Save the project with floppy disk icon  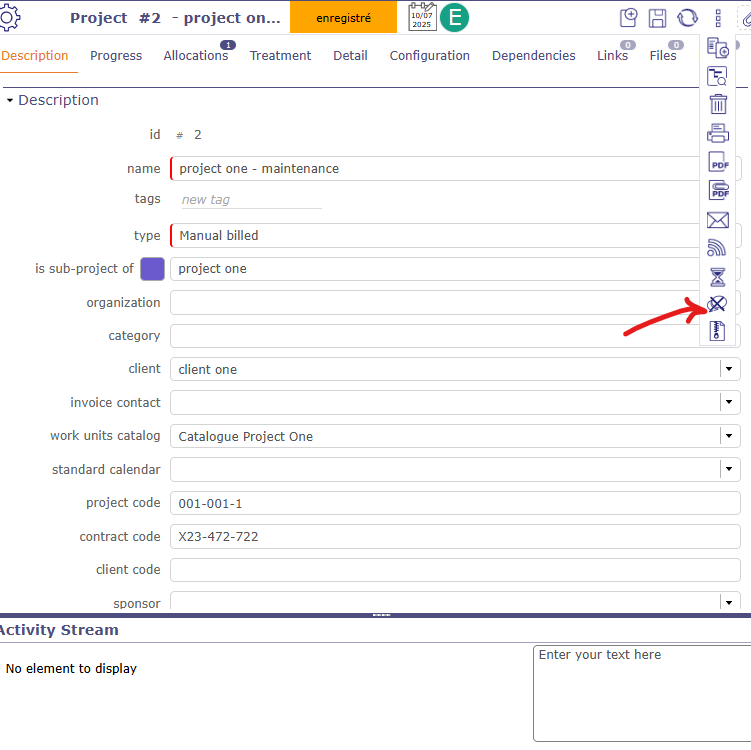click(x=658, y=18)
